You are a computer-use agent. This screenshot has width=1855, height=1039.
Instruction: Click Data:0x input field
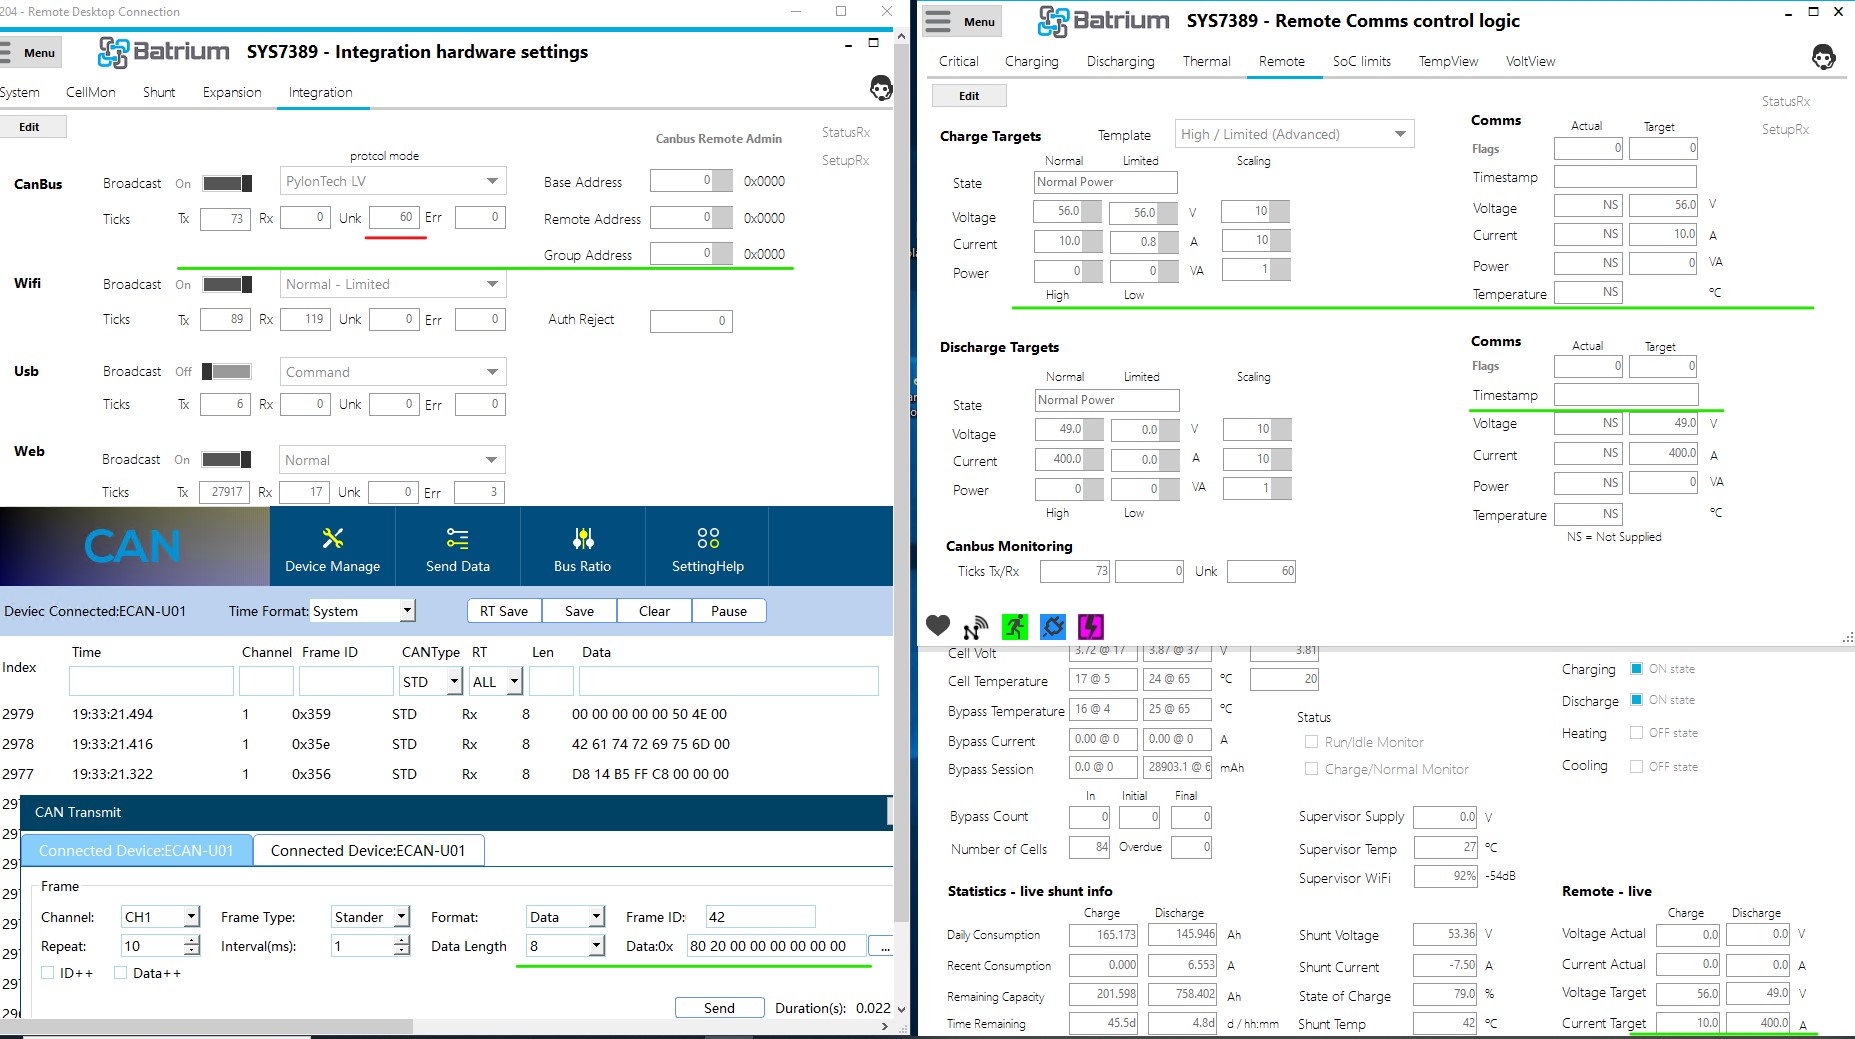tap(777, 945)
